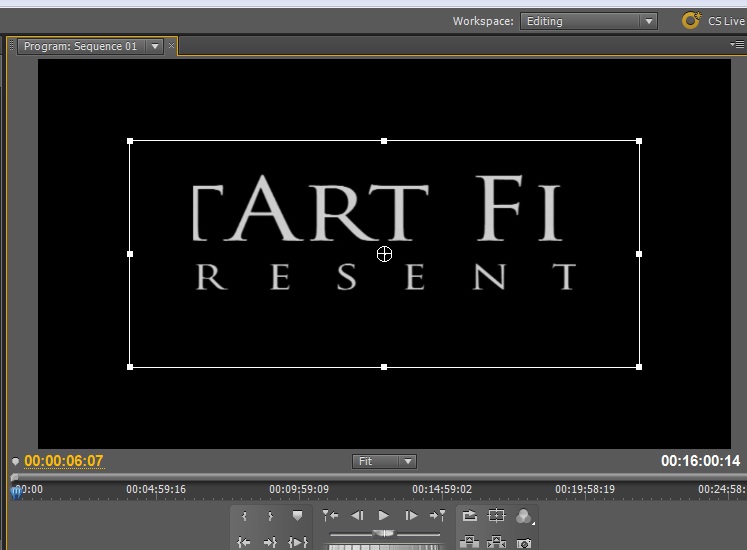Viewport: 747px width, 550px height.
Task: Click the ruler at 00:19:58:19
Action: point(585,489)
